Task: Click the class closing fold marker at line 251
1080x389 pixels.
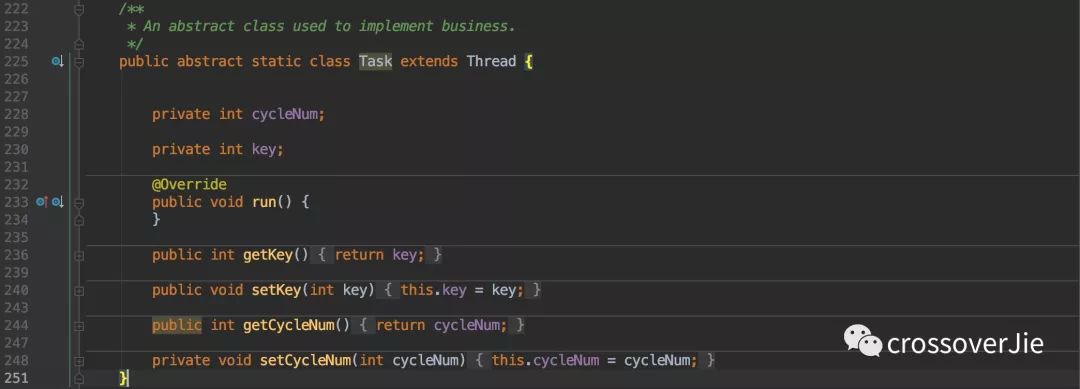Action: coord(79,378)
